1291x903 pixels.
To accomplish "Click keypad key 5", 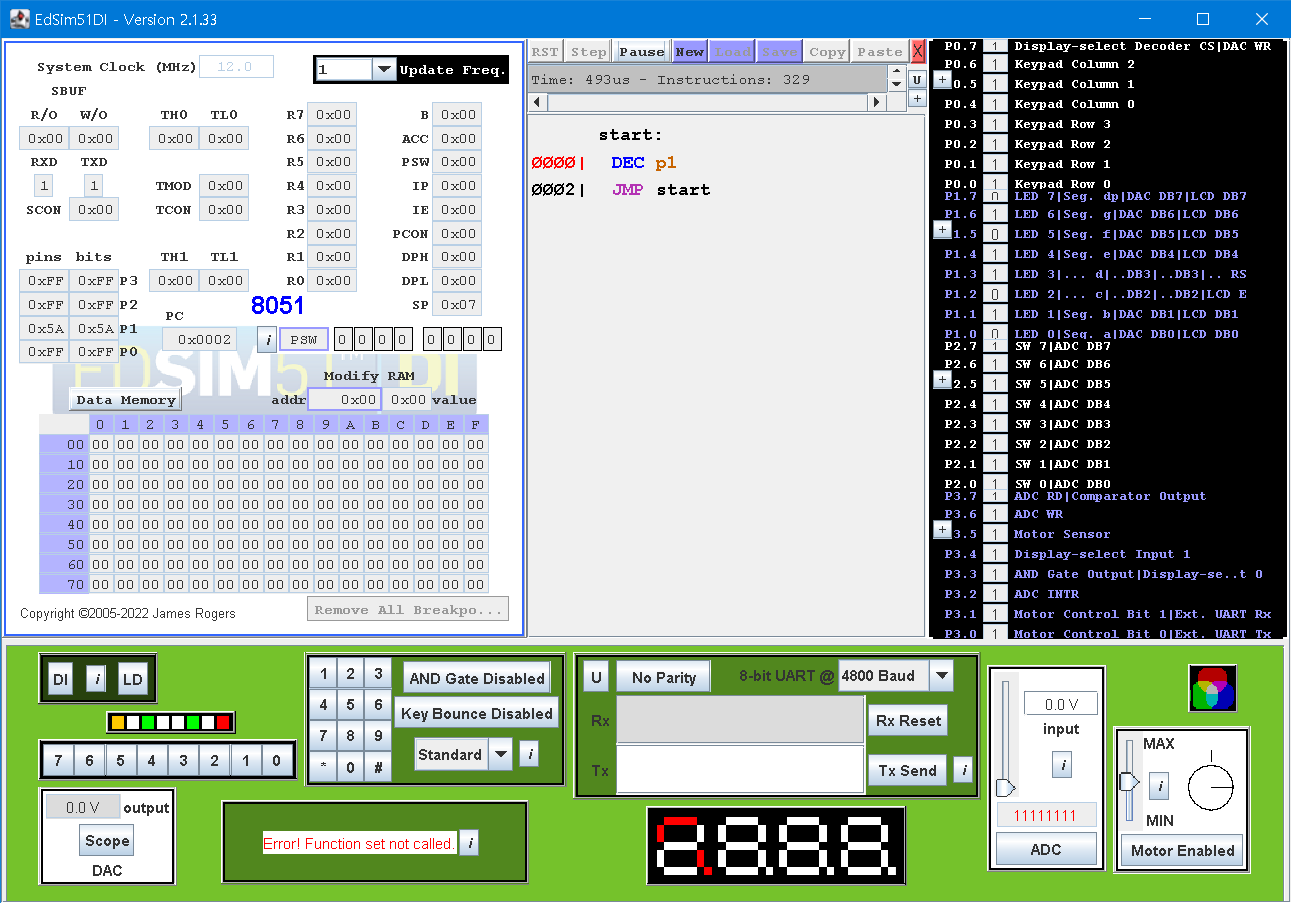I will pyautogui.click(x=350, y=705).
